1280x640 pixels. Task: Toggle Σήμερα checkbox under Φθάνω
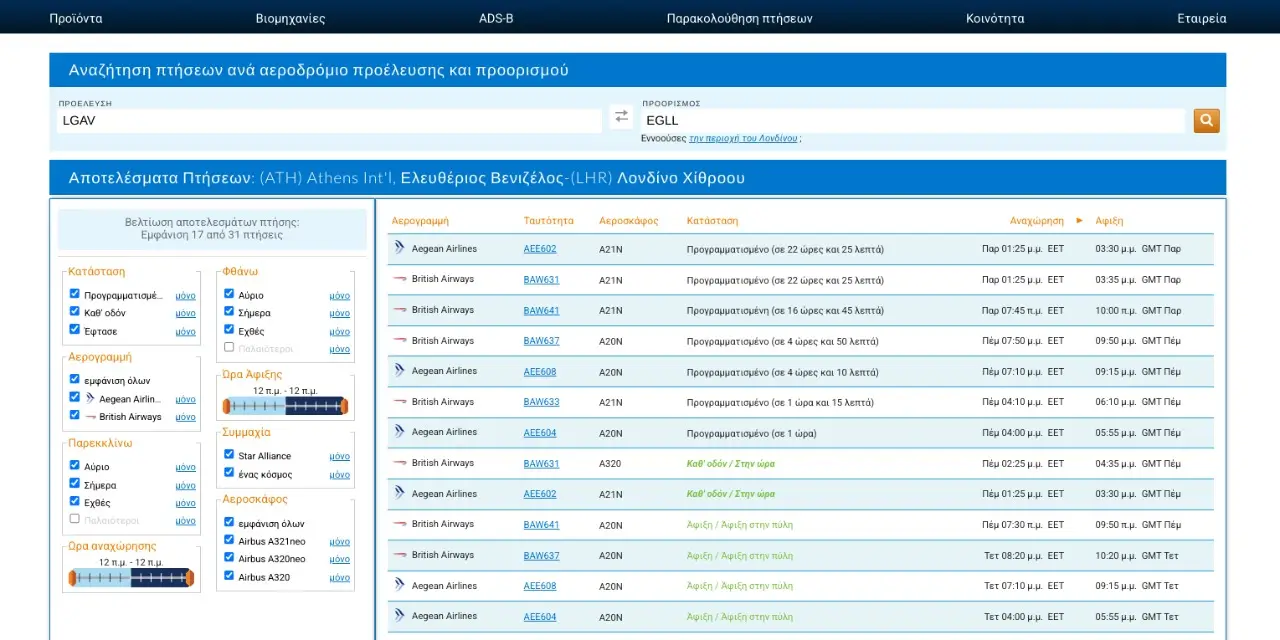point(229,312)
